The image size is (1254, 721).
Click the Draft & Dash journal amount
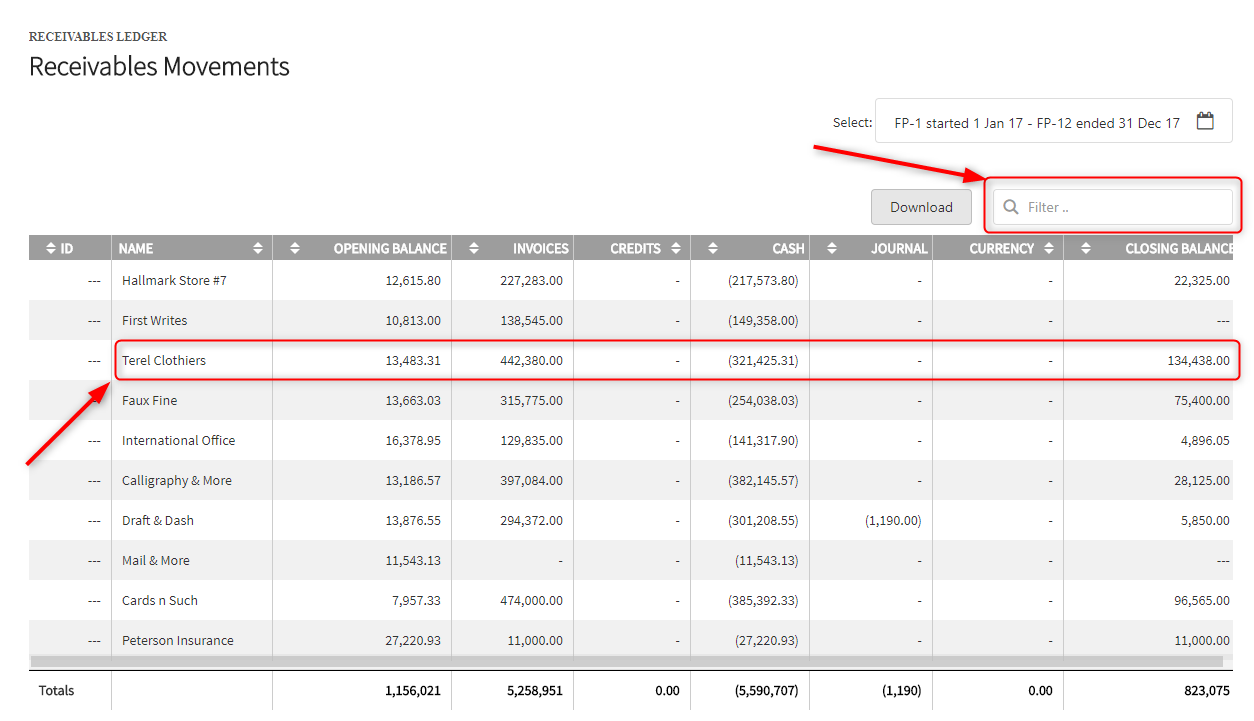click(x=891, y=520)
